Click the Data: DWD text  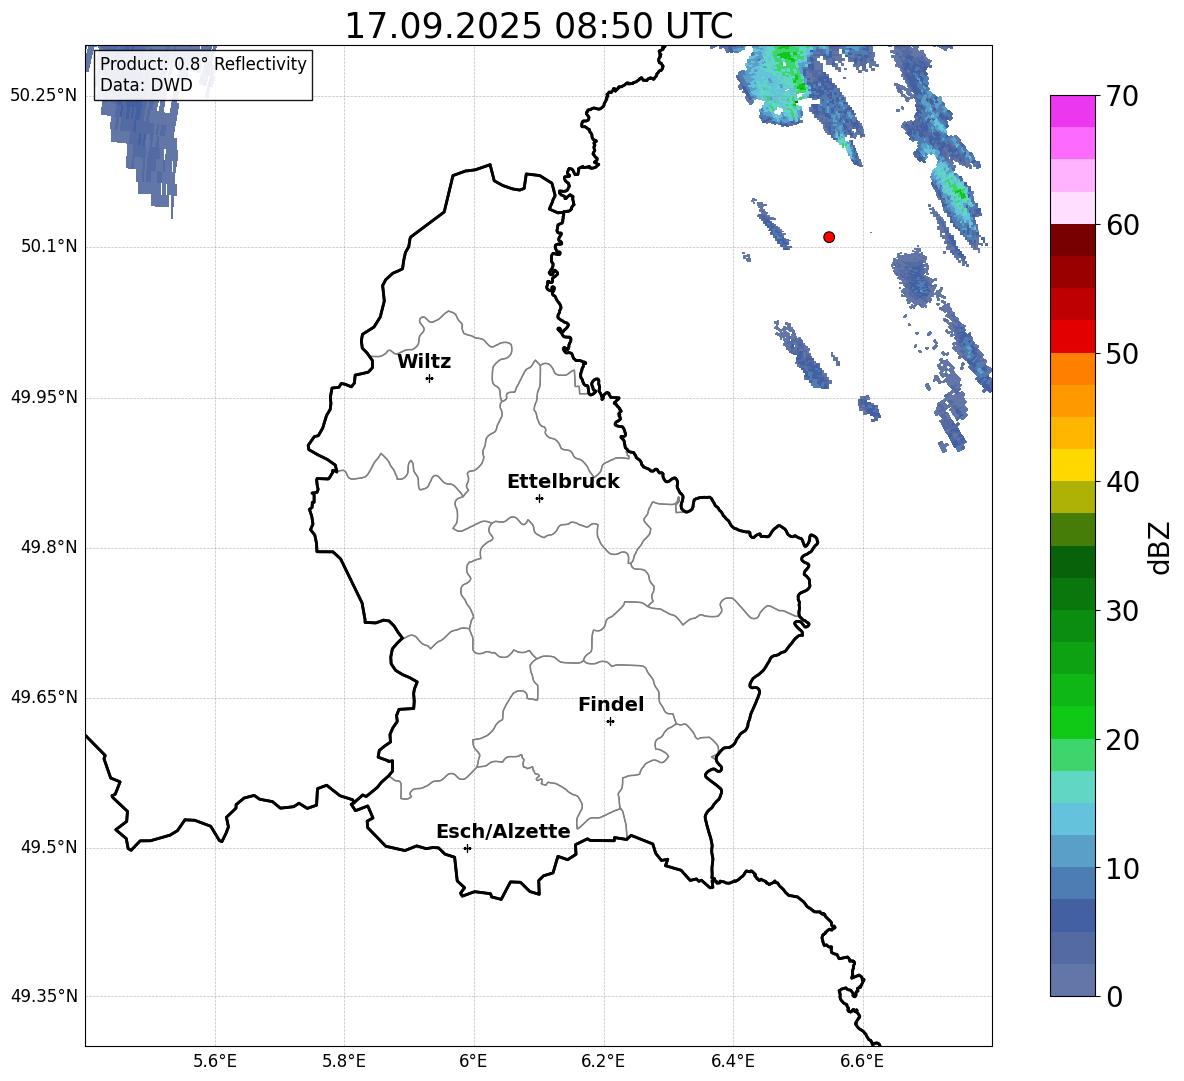(x=146, y=85)
